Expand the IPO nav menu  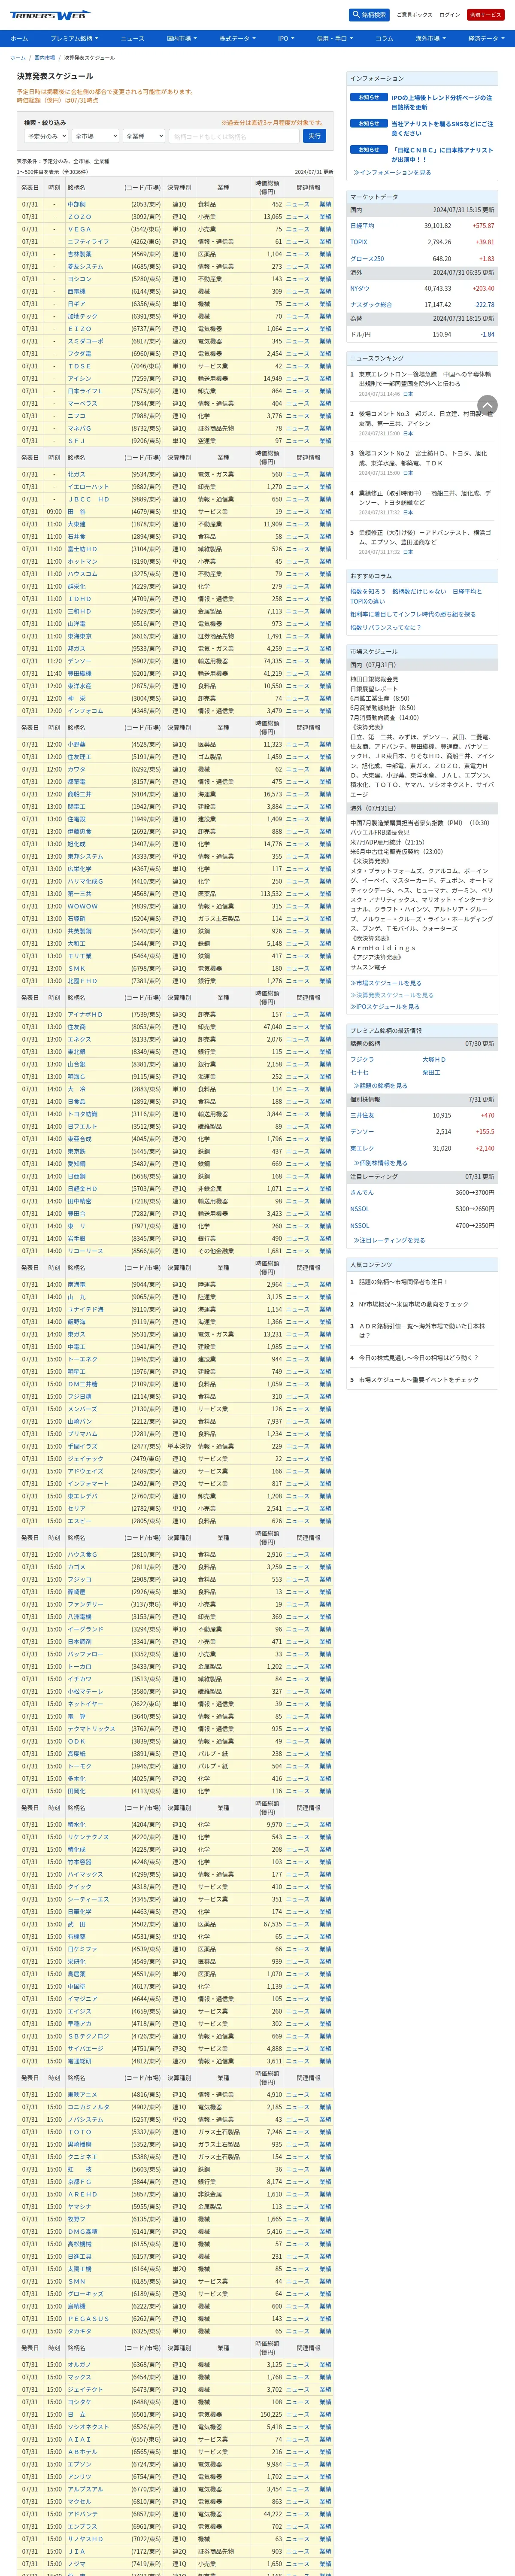[285, 38]
